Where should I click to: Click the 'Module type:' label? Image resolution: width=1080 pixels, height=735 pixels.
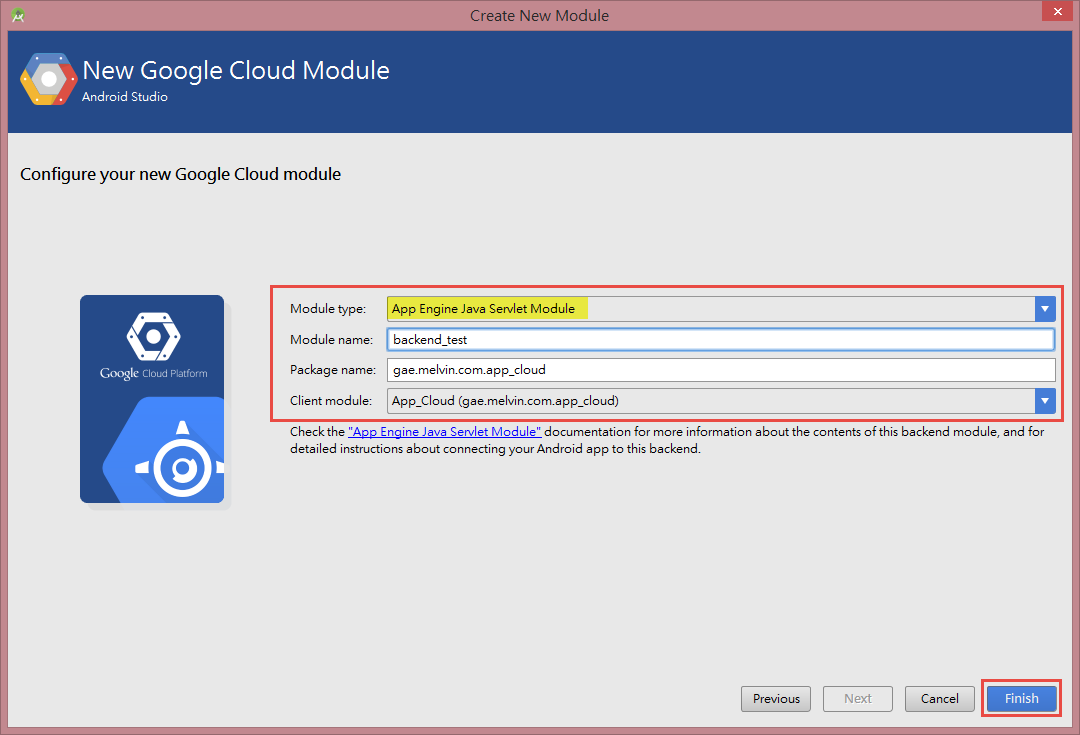[328, 309]
